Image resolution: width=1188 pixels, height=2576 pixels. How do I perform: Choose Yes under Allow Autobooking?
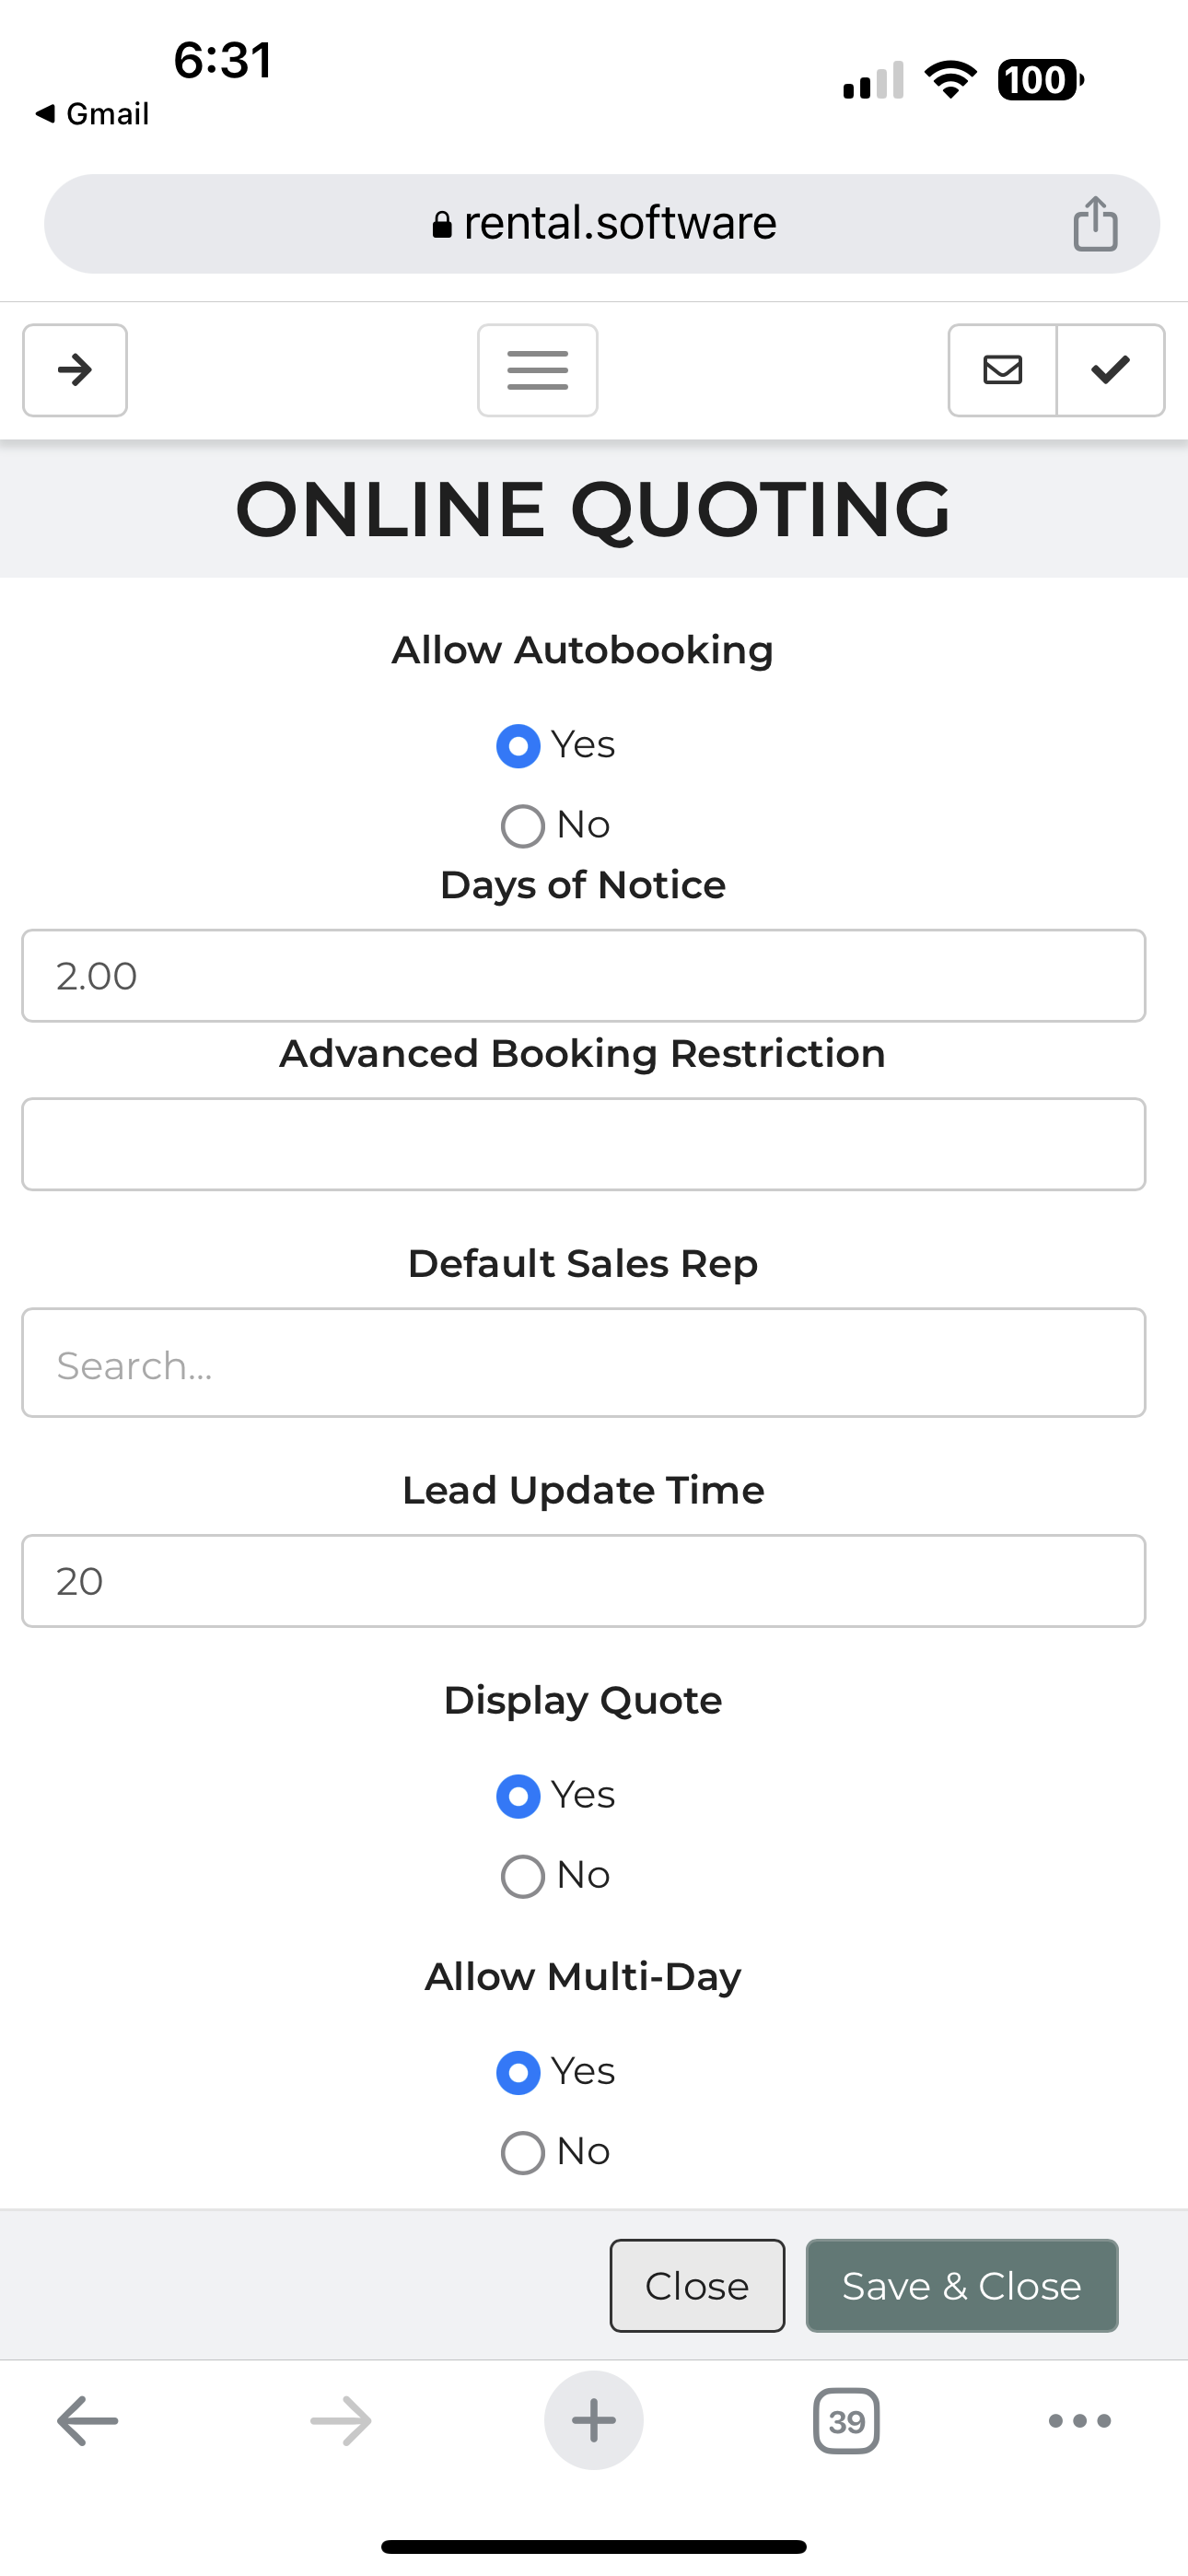click(x=519, y=746)
